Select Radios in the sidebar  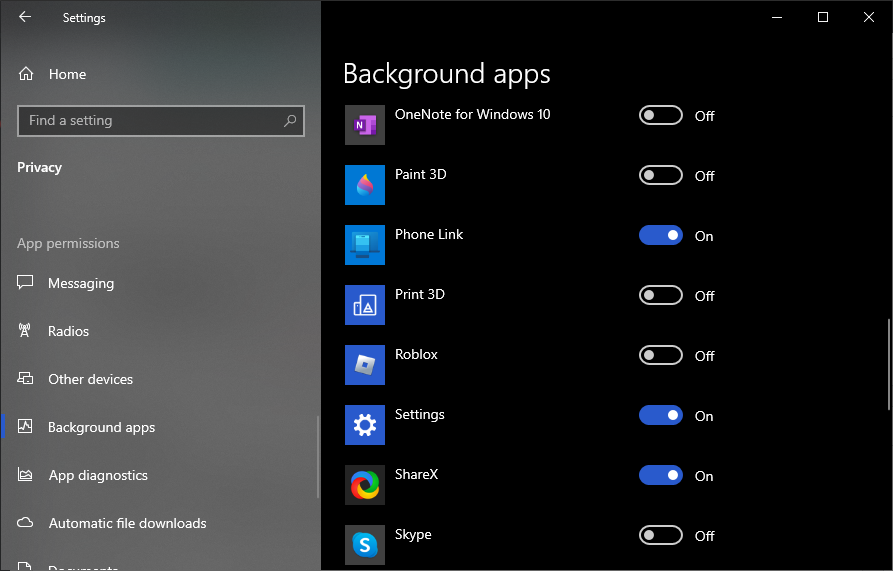pos(68,332)
